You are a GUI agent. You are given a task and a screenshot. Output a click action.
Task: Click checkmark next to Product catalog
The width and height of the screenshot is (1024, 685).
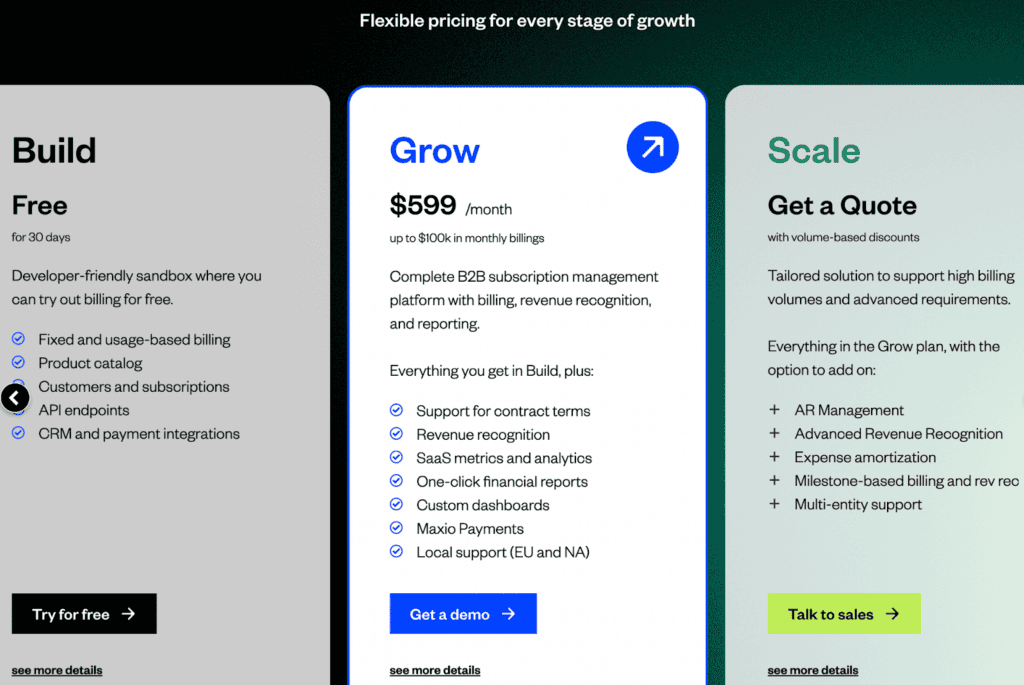(x=18, y=362)
